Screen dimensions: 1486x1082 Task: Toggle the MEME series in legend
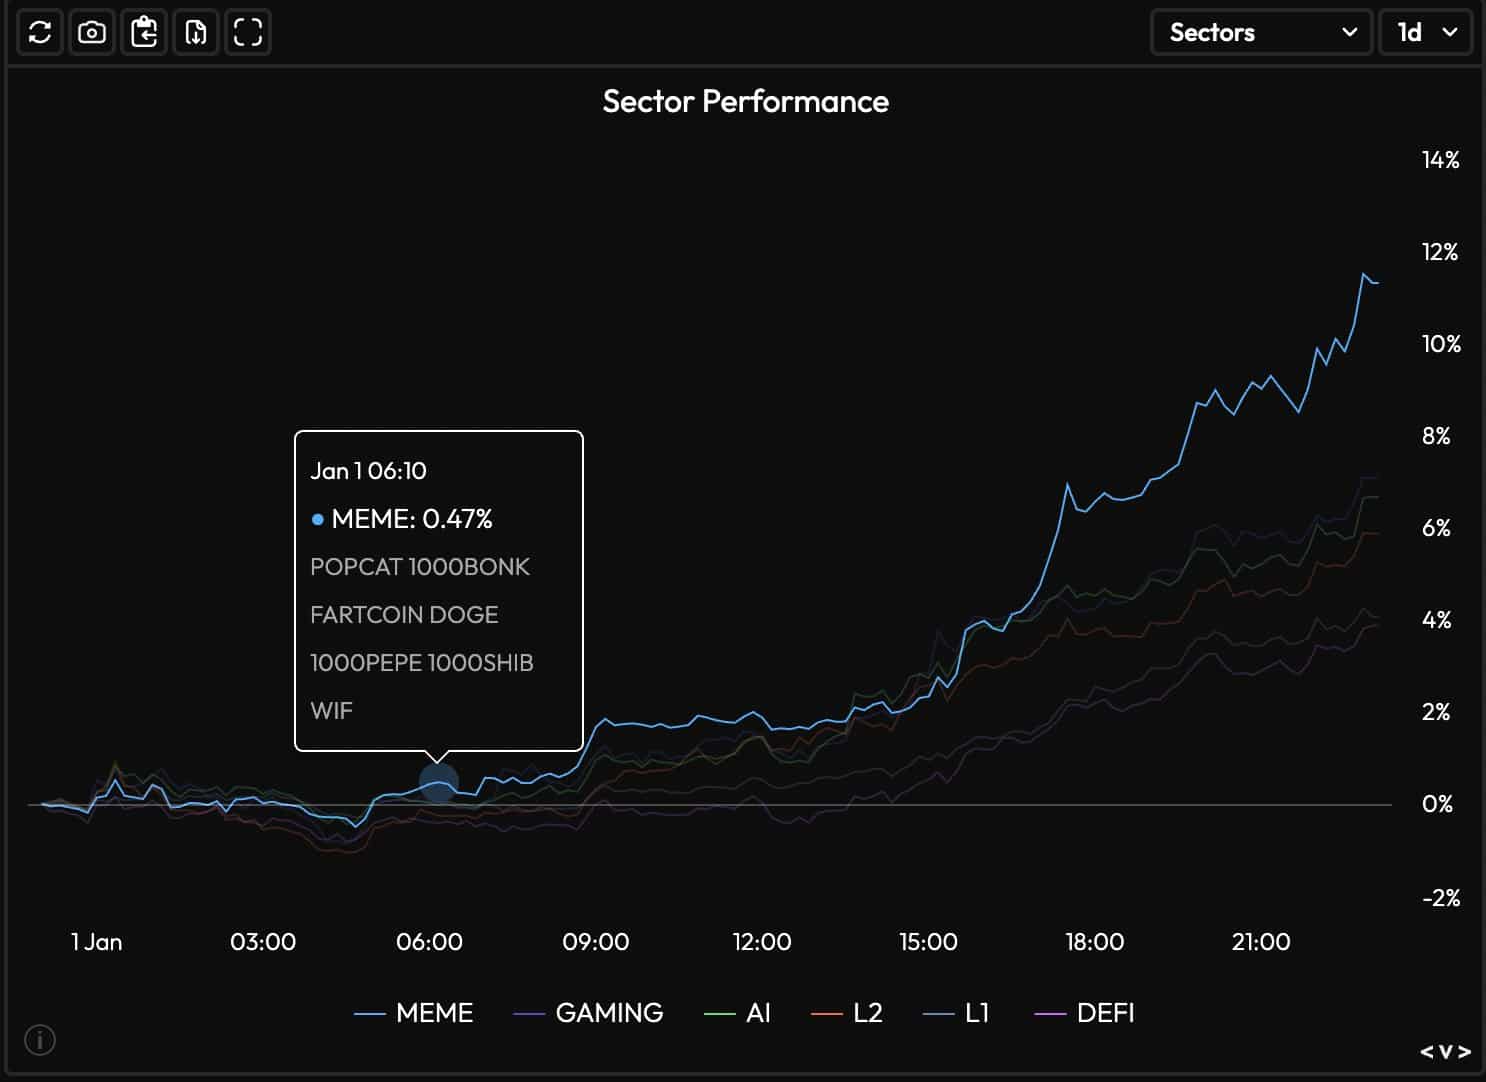[414, 1013]
